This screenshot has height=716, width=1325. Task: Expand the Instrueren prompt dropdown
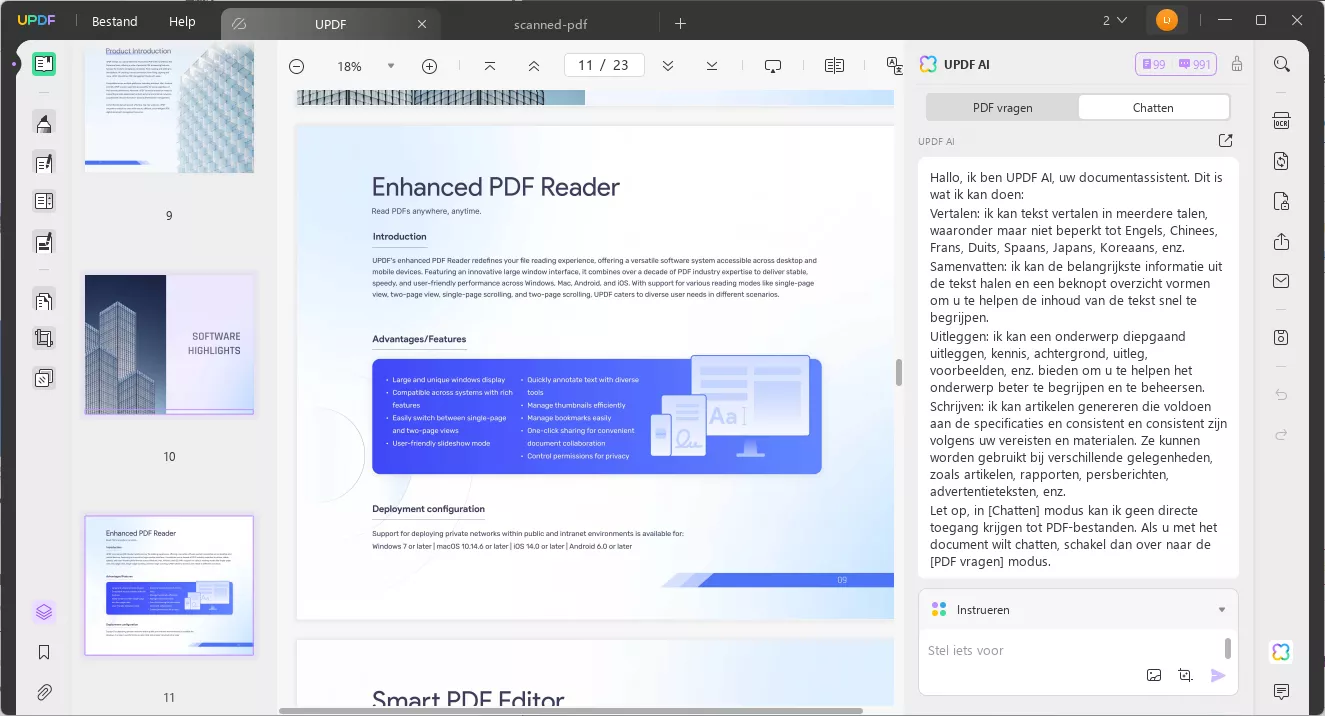1222,610
